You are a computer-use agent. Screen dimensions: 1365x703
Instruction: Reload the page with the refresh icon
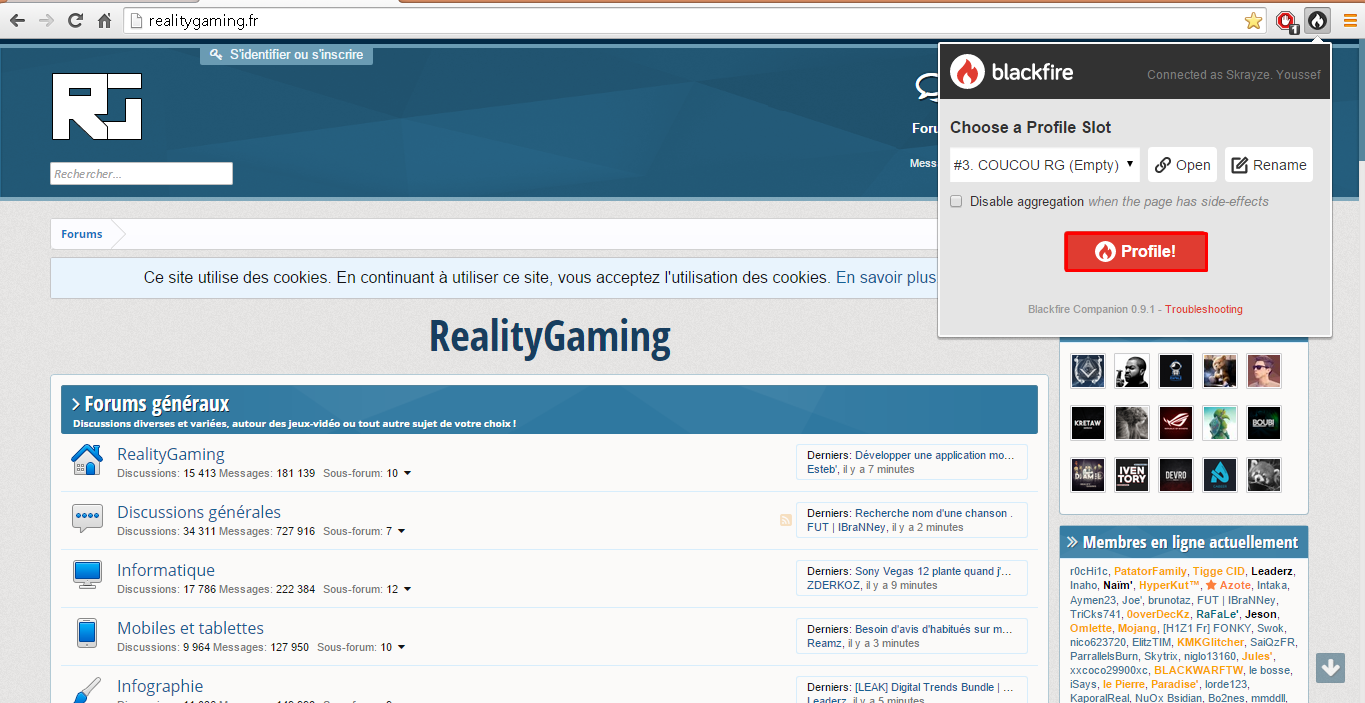[x=75, y=20]
